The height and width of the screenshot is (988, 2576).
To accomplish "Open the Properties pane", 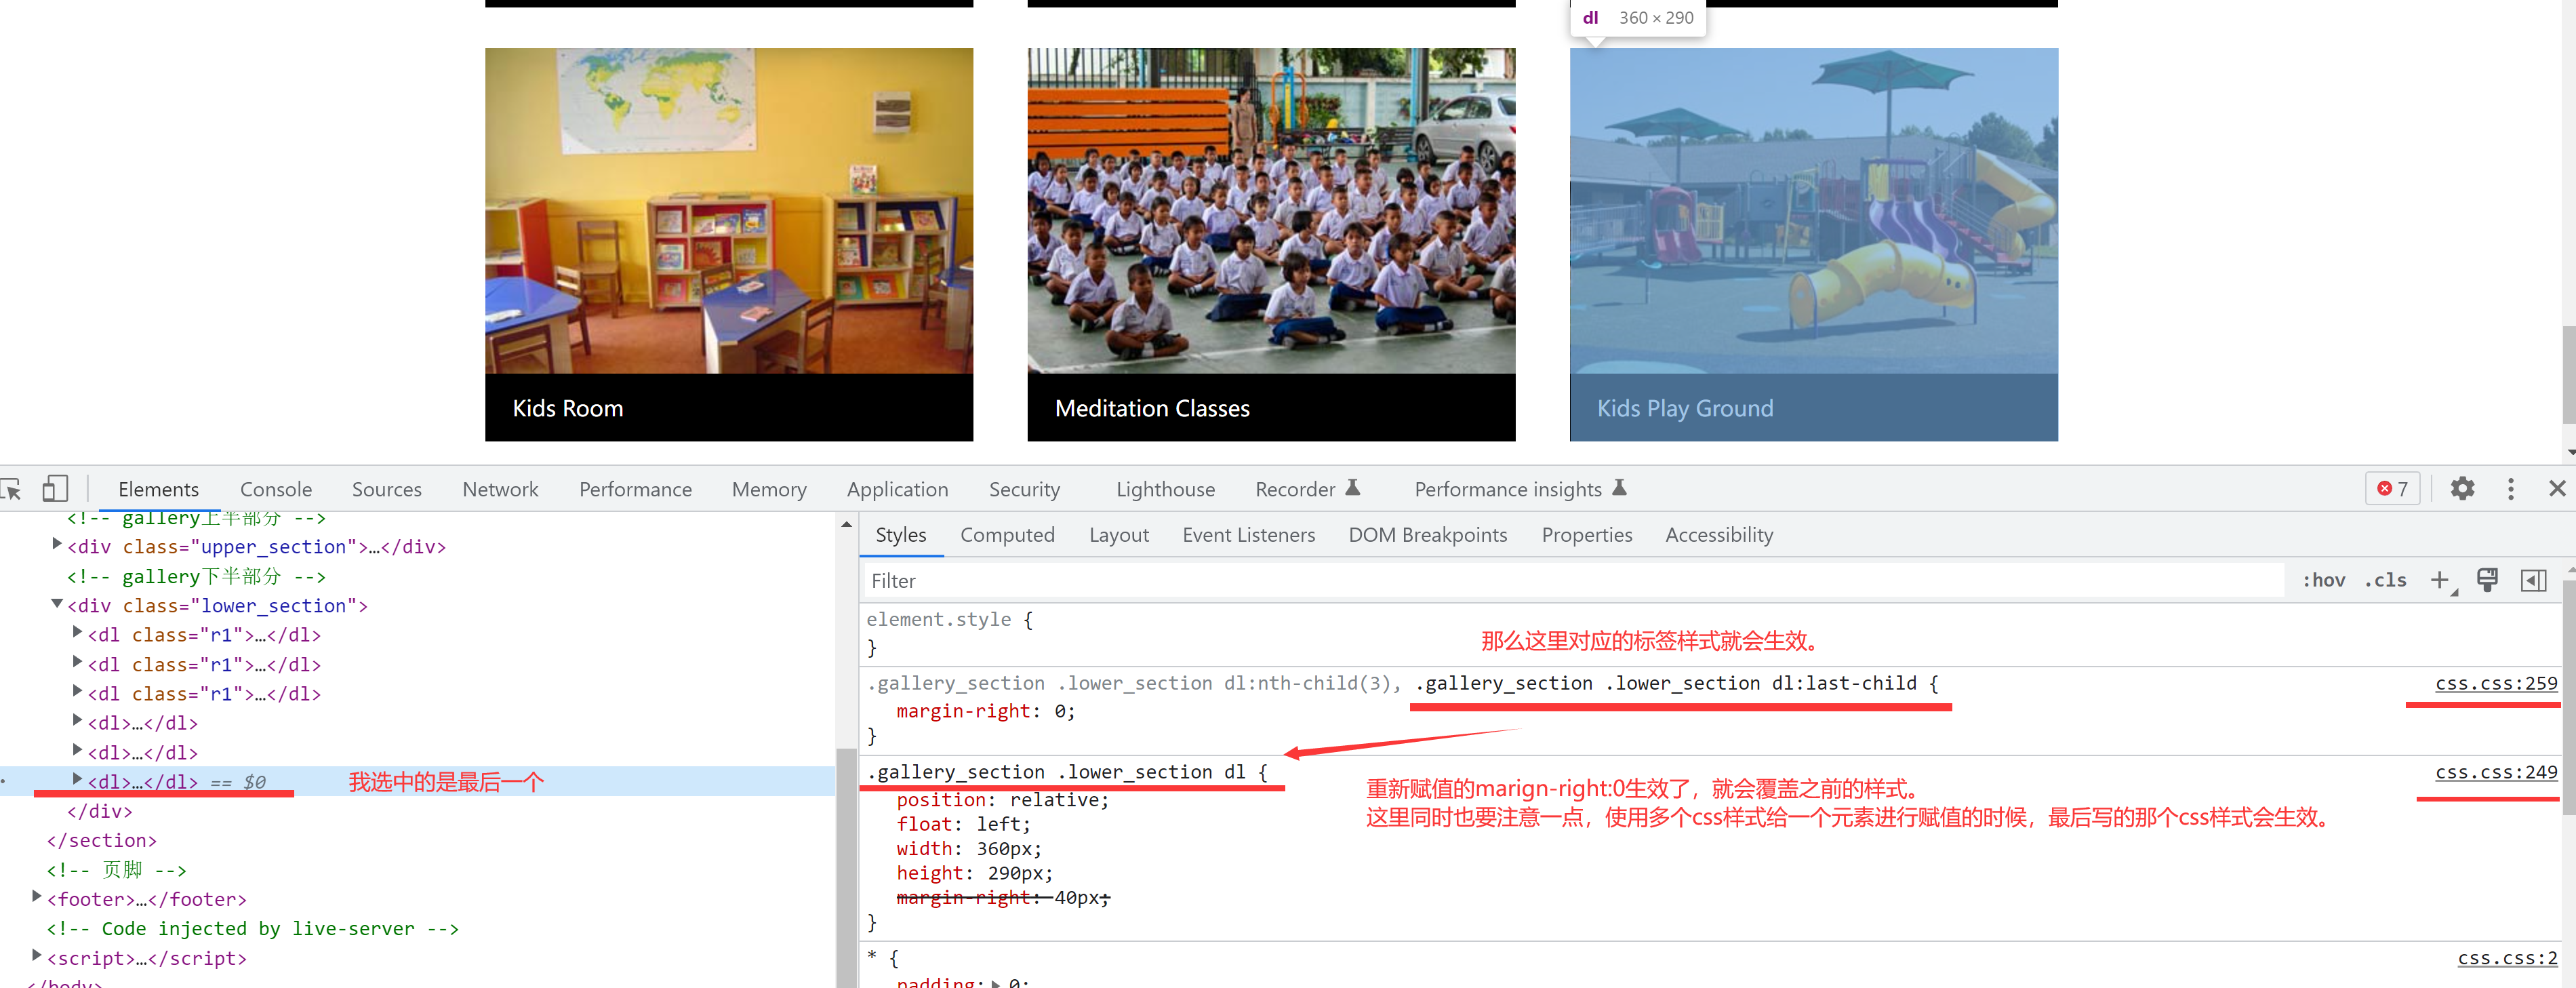I will (1586, 535).
